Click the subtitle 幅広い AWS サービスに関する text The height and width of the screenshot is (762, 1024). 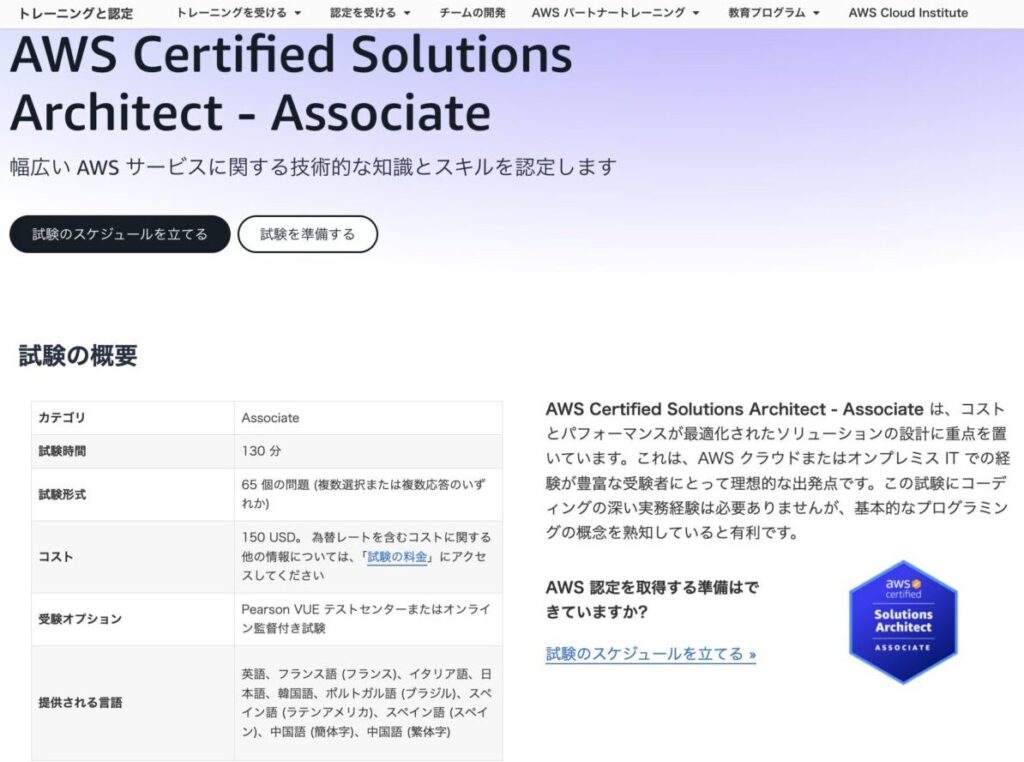pyautogui.click(x=313, y=167)
